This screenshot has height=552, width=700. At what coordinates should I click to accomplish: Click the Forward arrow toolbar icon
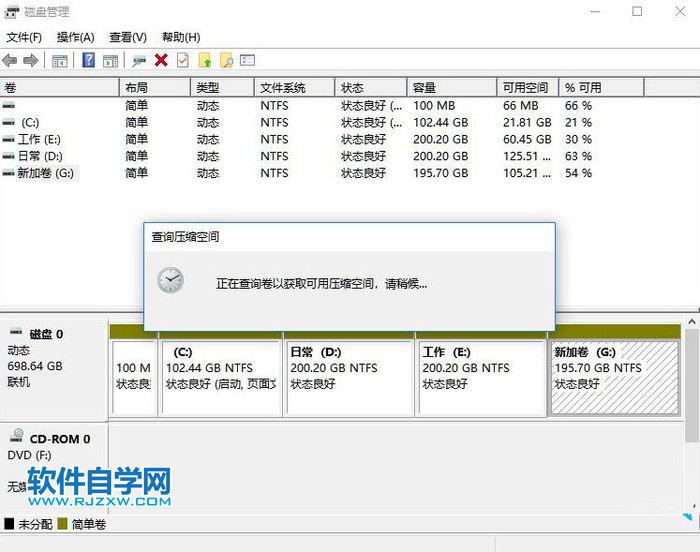[30, 60]
